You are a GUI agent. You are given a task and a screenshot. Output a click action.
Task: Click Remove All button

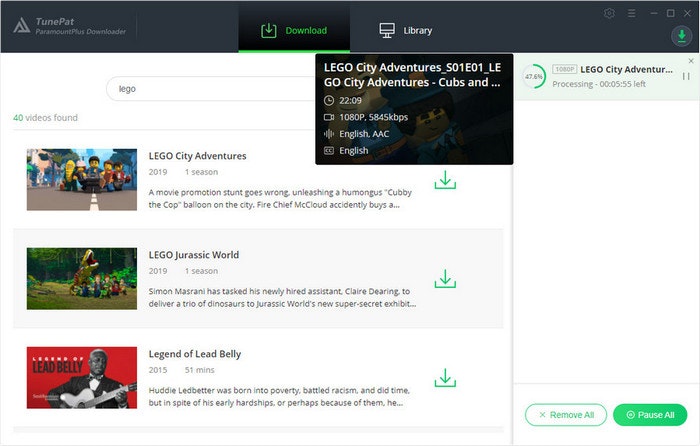(566, 415)
